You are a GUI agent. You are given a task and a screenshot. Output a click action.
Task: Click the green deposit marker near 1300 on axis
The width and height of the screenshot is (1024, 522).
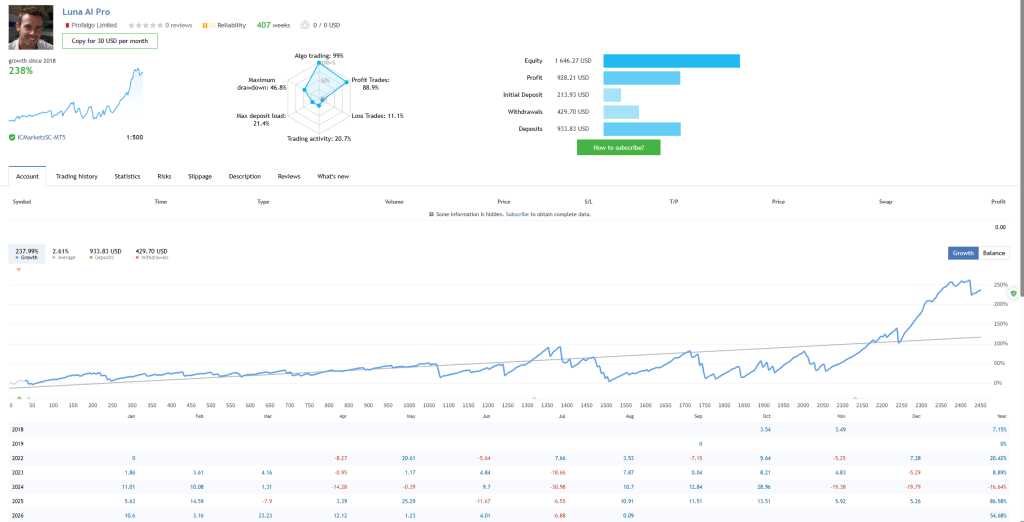click(x=534, y=397)
